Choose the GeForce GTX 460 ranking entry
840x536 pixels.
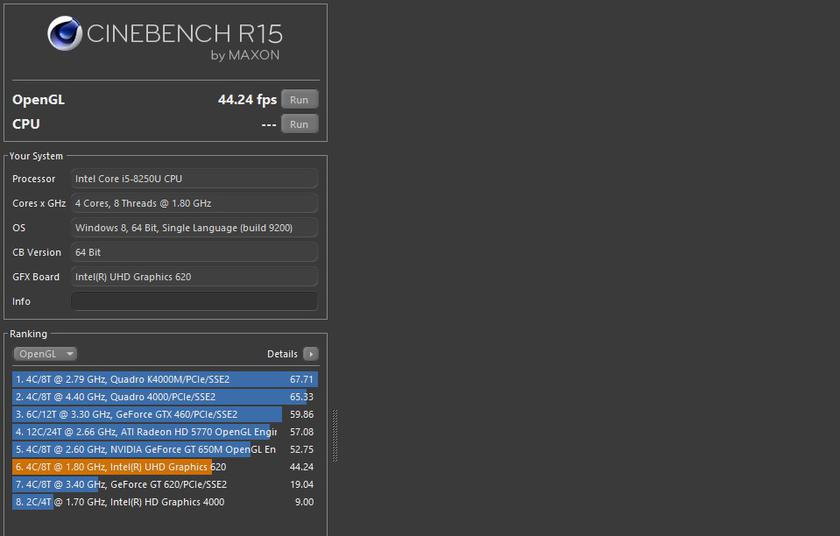(165, 414)
